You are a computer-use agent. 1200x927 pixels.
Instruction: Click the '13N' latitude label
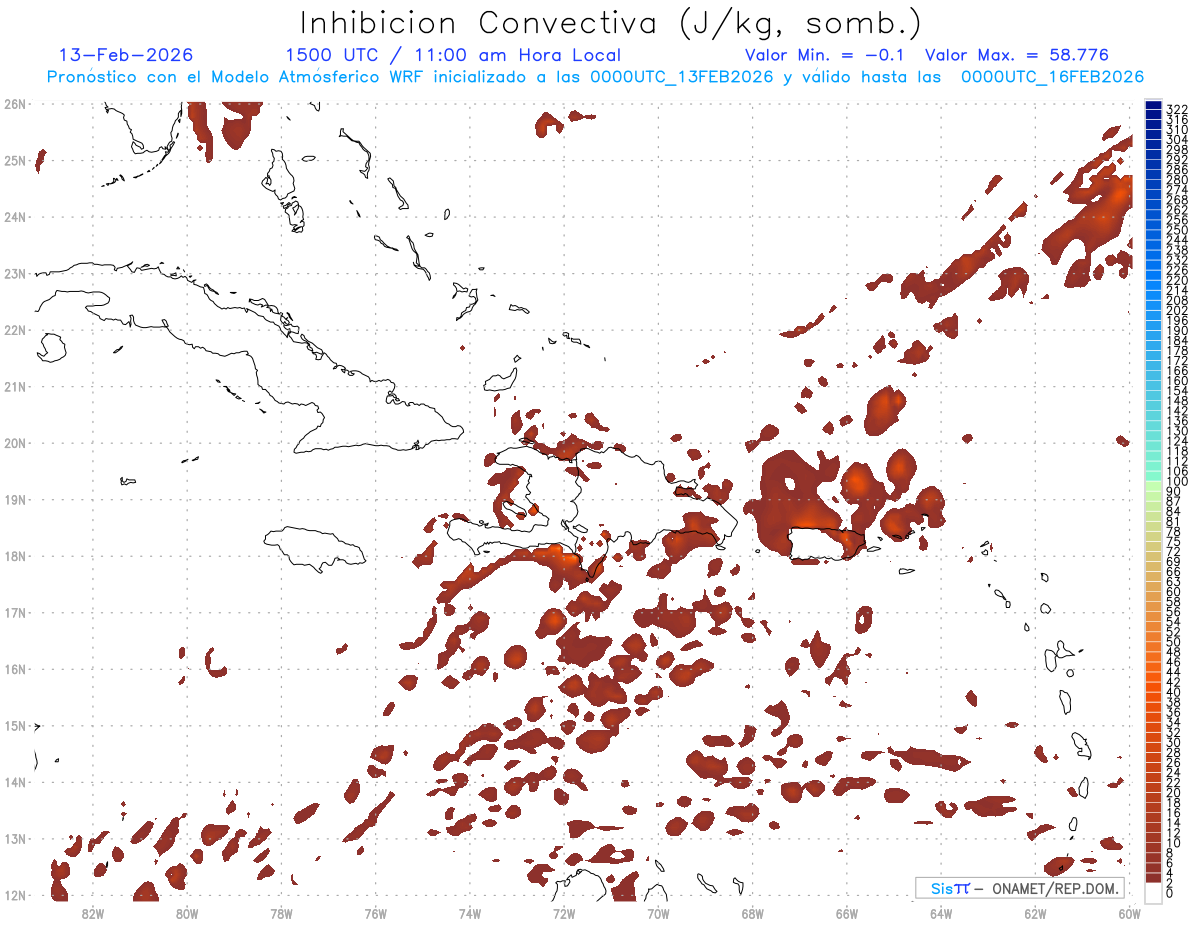point(14,838)
